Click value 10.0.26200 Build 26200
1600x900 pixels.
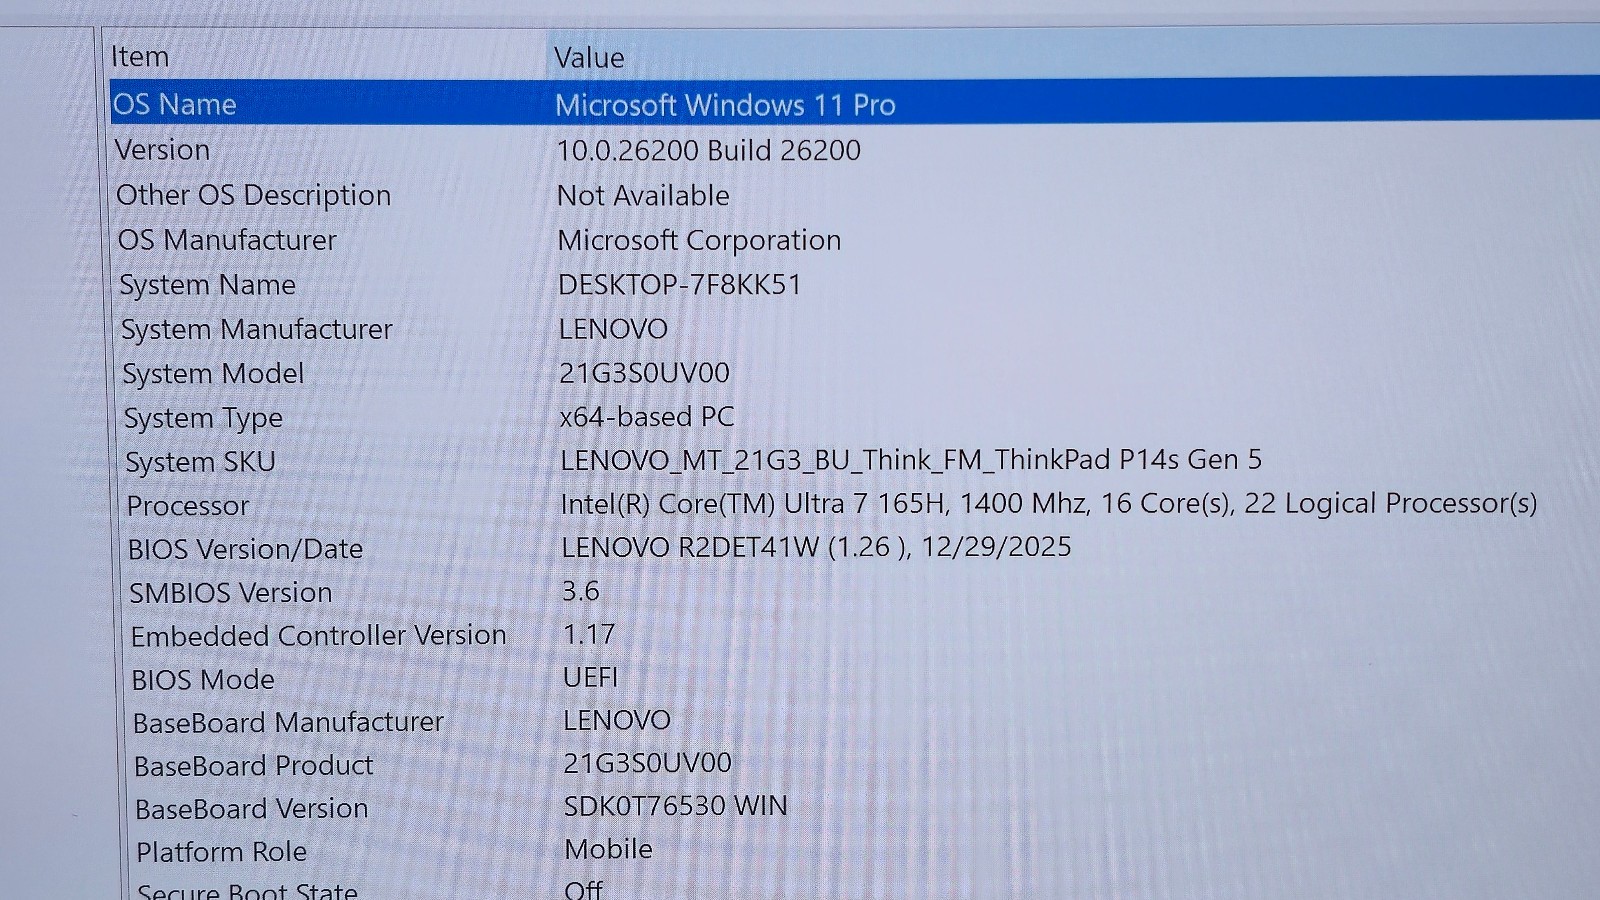(708, 150)
